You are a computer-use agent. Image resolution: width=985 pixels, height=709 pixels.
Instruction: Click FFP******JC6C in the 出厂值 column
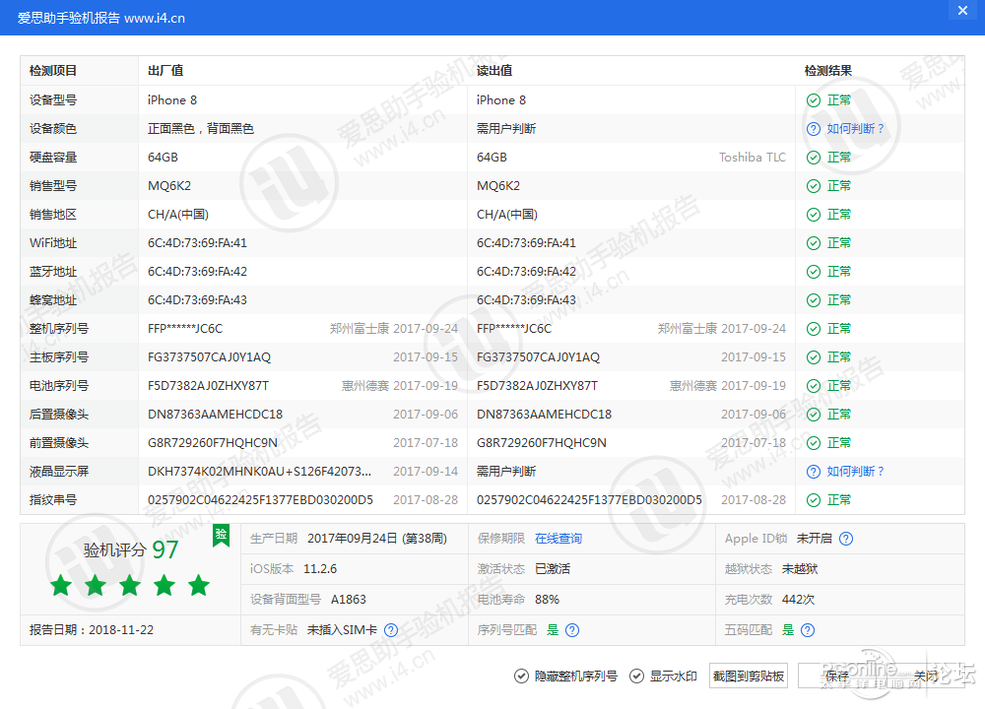(185, 329)
